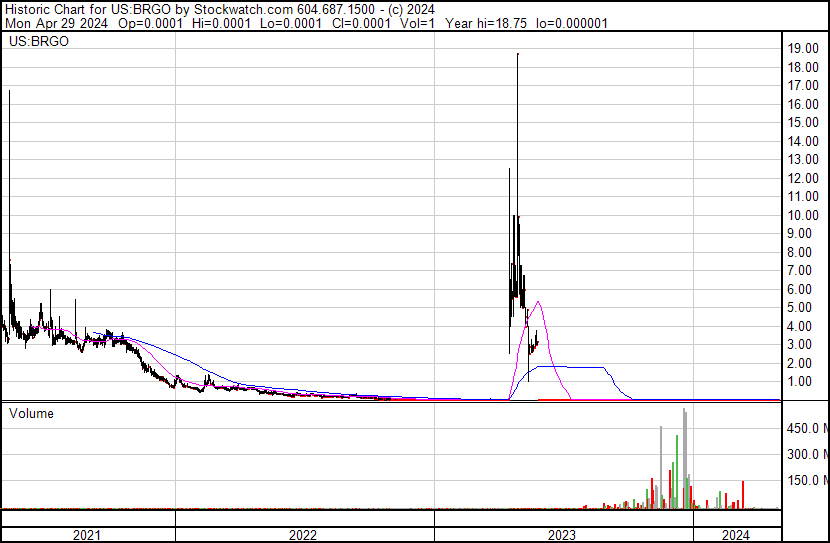Click the 450.0 M volume axis label
This screenshot has width=830, height=543.
click(808, 428)
